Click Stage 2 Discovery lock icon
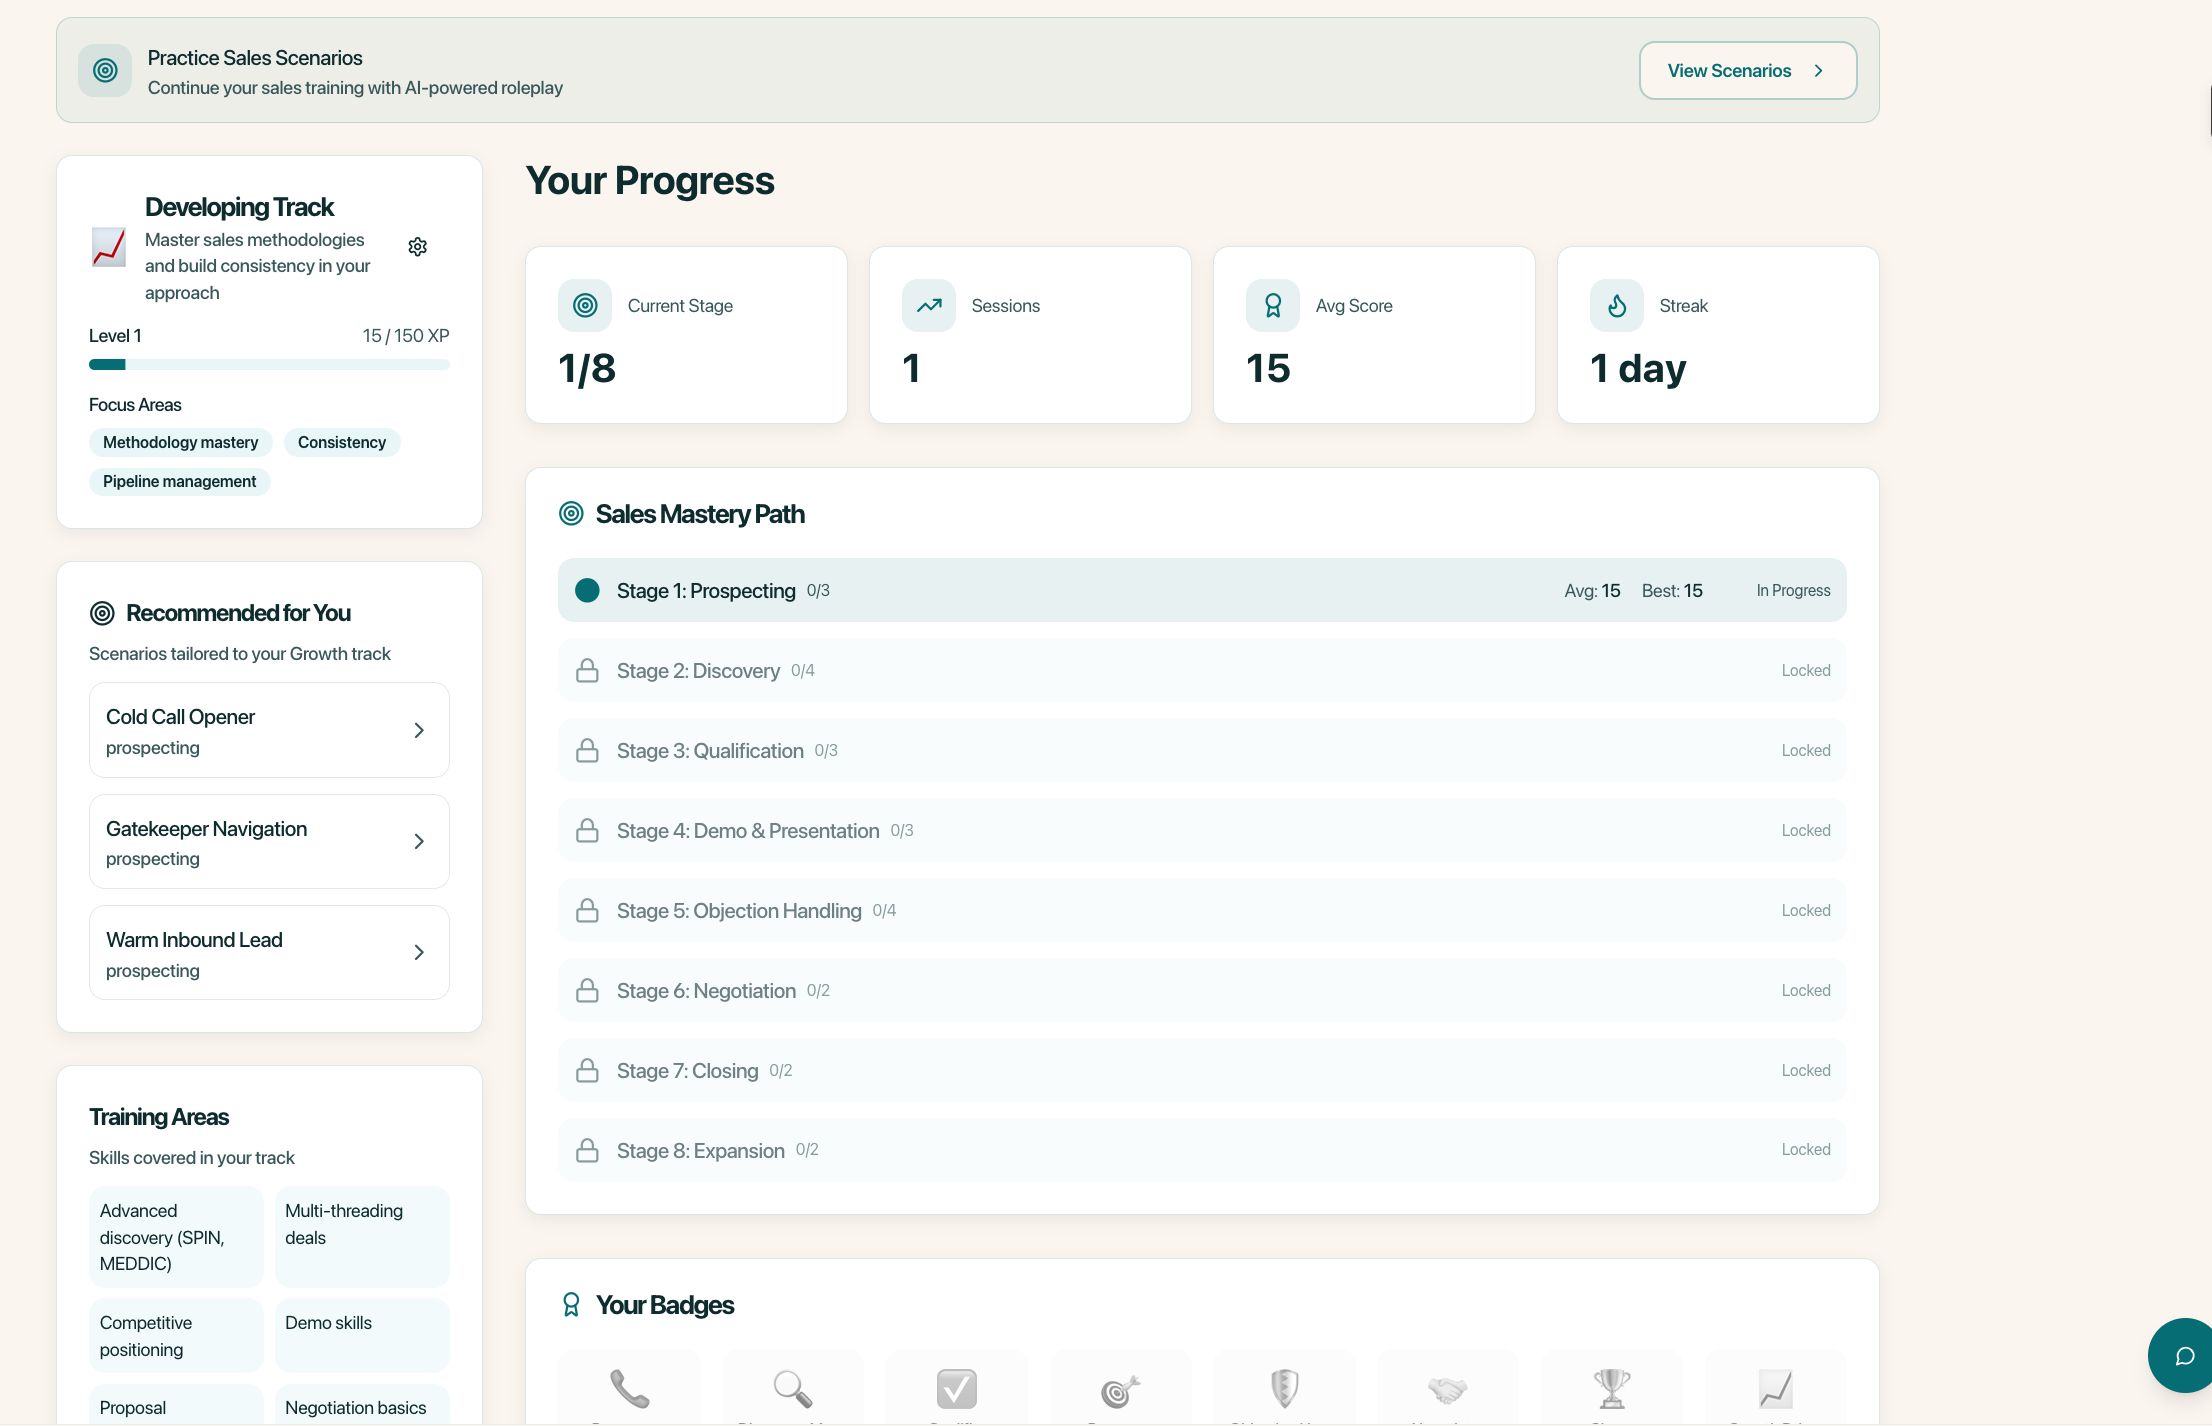Image resolution: width=2212 pixels, height=1426 pixels. (588, 671)
